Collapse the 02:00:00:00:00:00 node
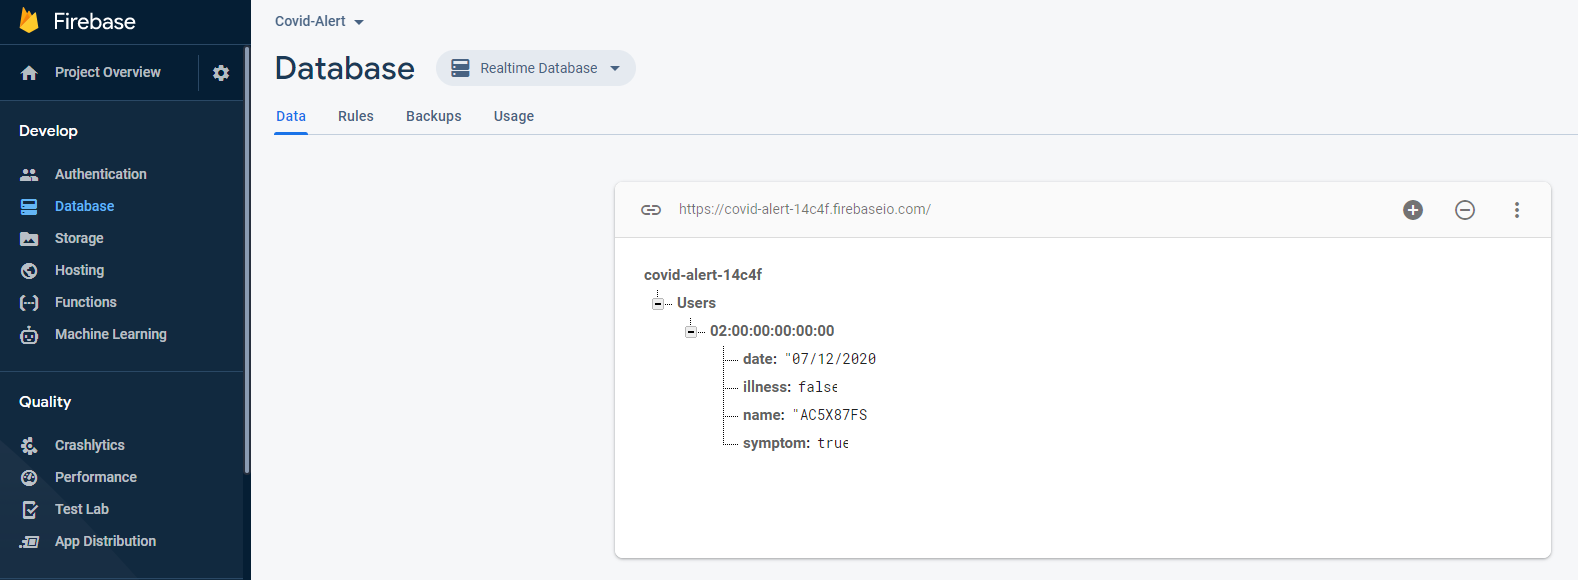The height and width of the screenshot is (580, 1578). [x=690, y=331]
